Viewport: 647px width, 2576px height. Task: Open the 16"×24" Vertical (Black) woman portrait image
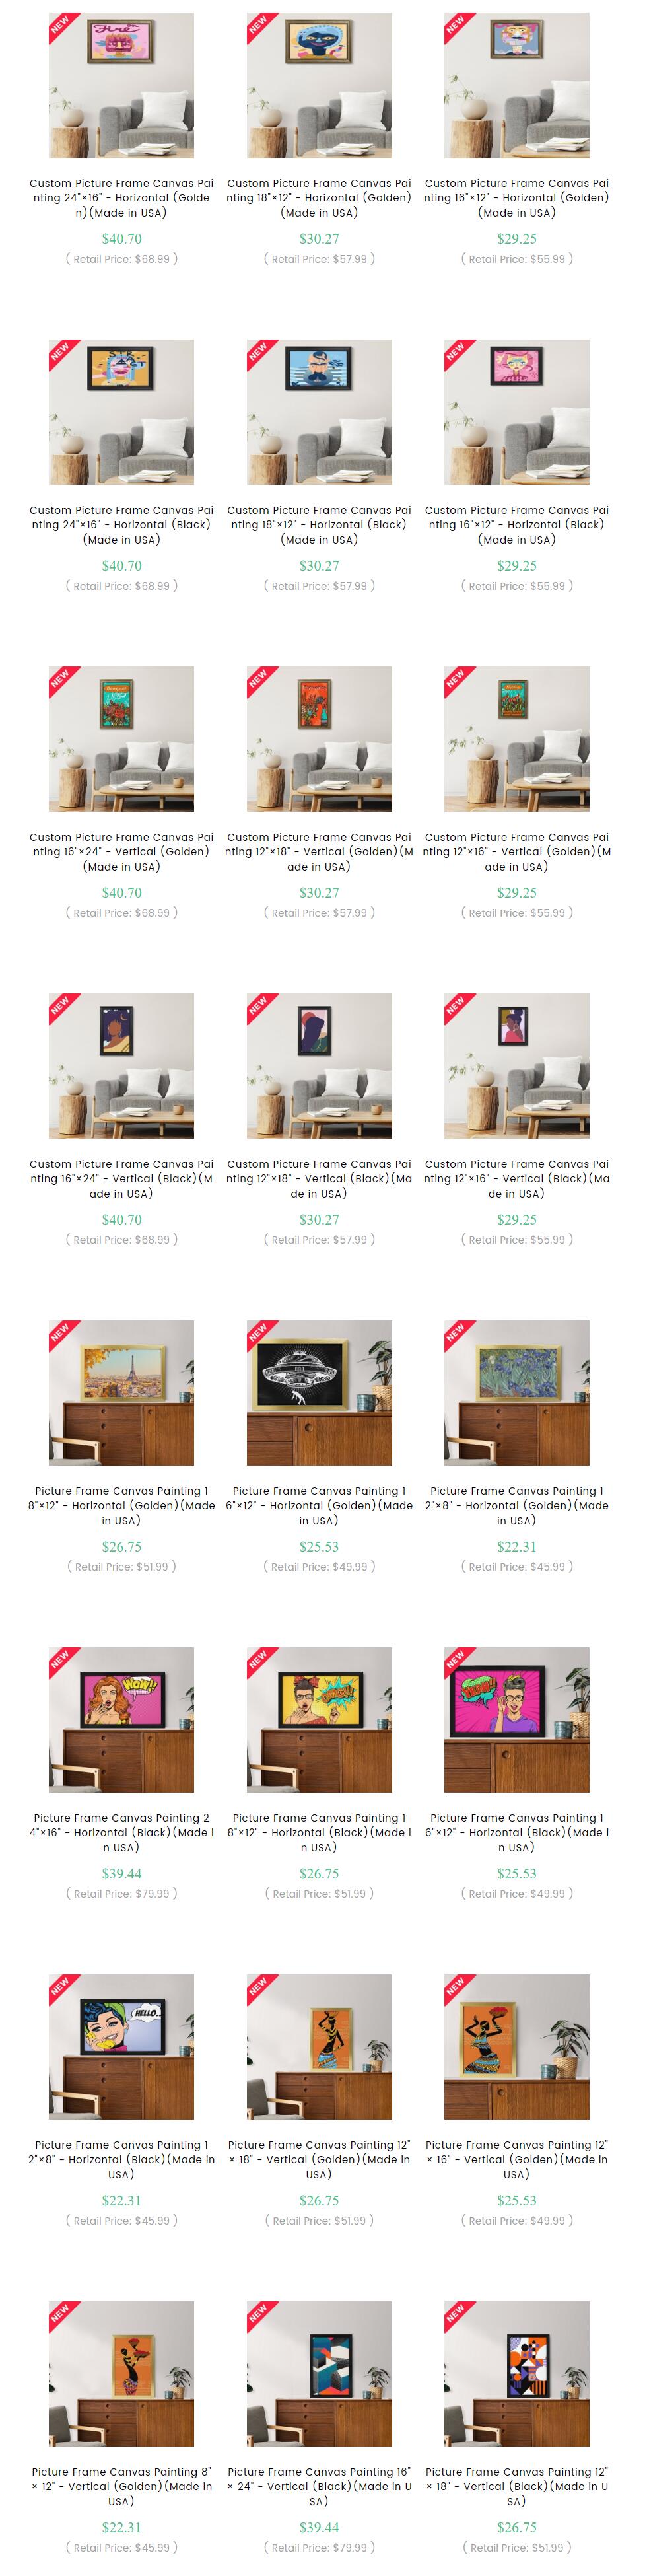[121, 1066]
